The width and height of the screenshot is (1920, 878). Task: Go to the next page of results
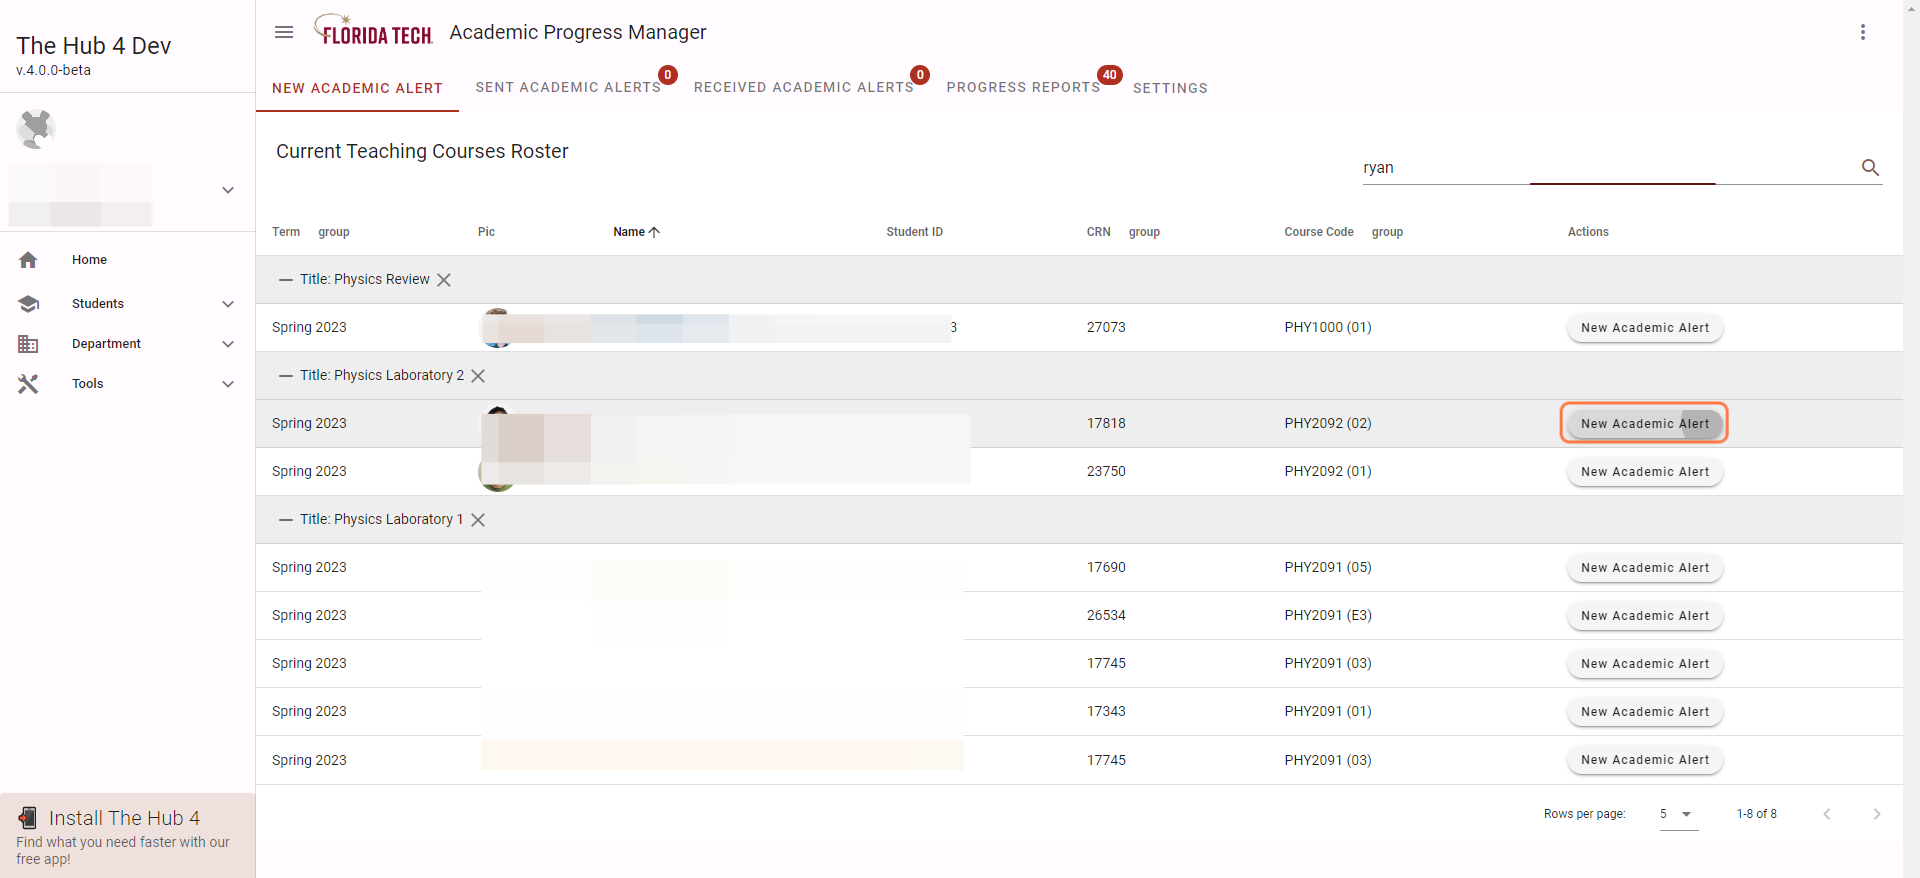pyautogui.click(x=1876, y=814)
